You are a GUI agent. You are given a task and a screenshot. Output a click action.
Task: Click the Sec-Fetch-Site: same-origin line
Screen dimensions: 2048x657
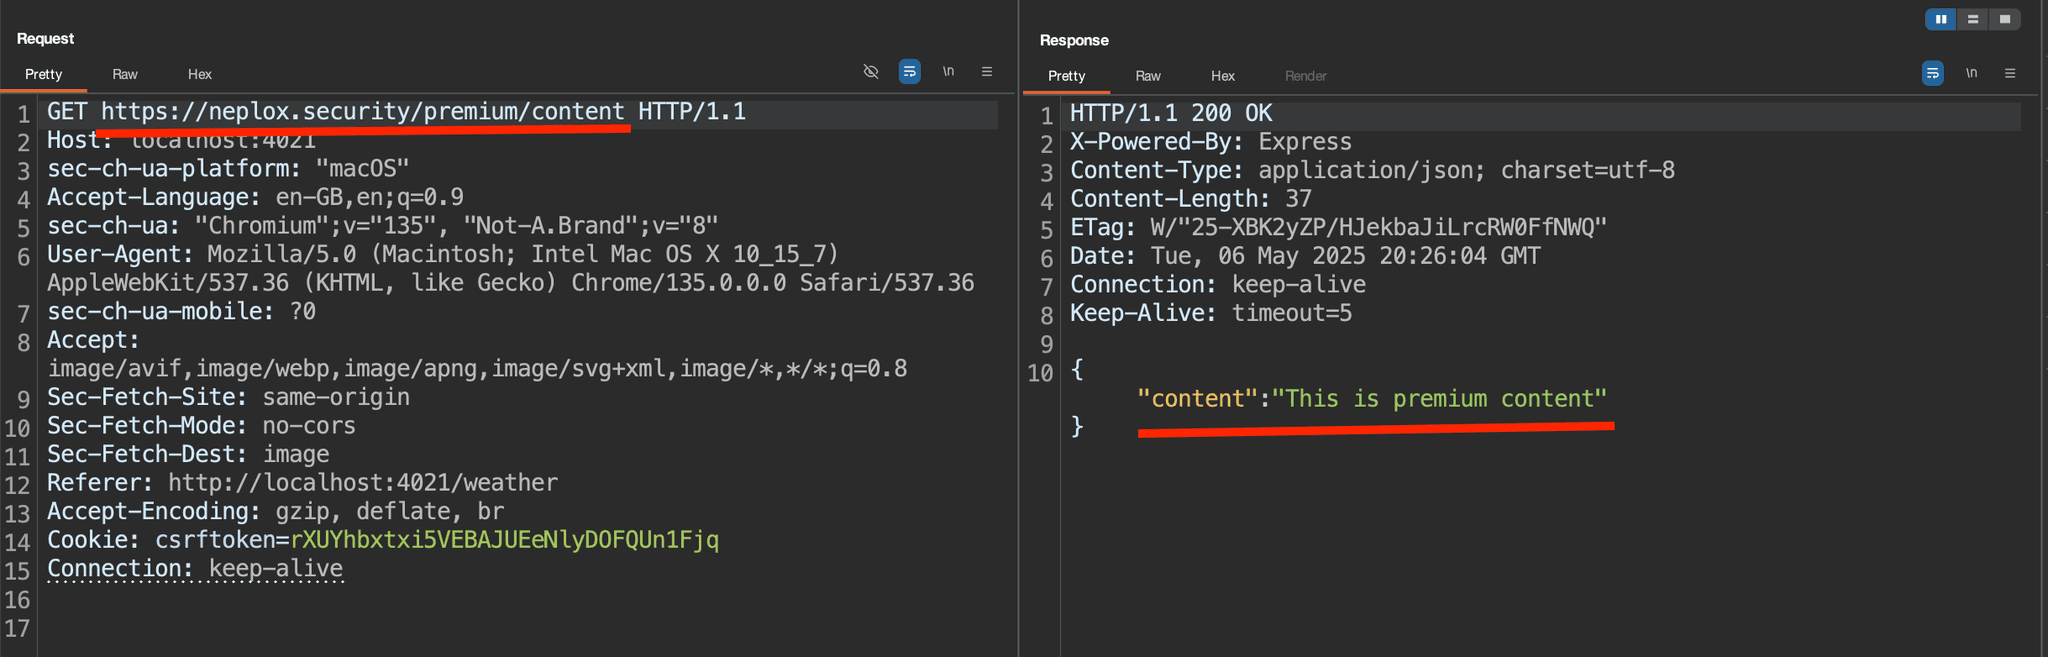click(228, 397)
